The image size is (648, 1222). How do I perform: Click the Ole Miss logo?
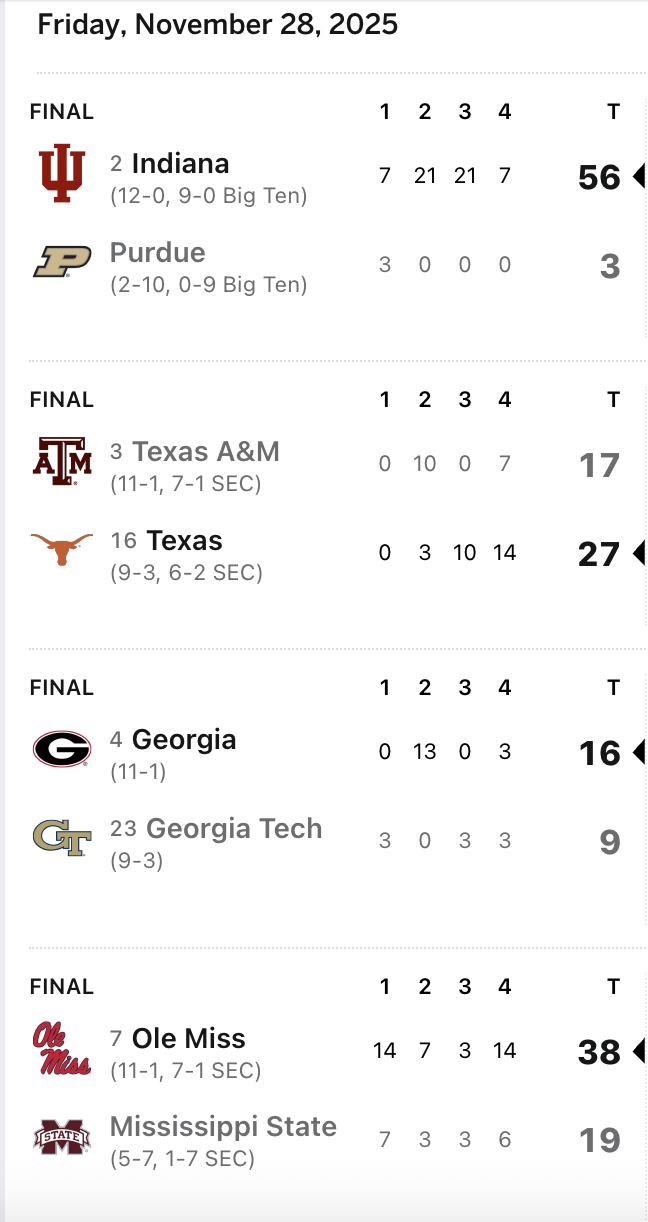(64, 1048)
